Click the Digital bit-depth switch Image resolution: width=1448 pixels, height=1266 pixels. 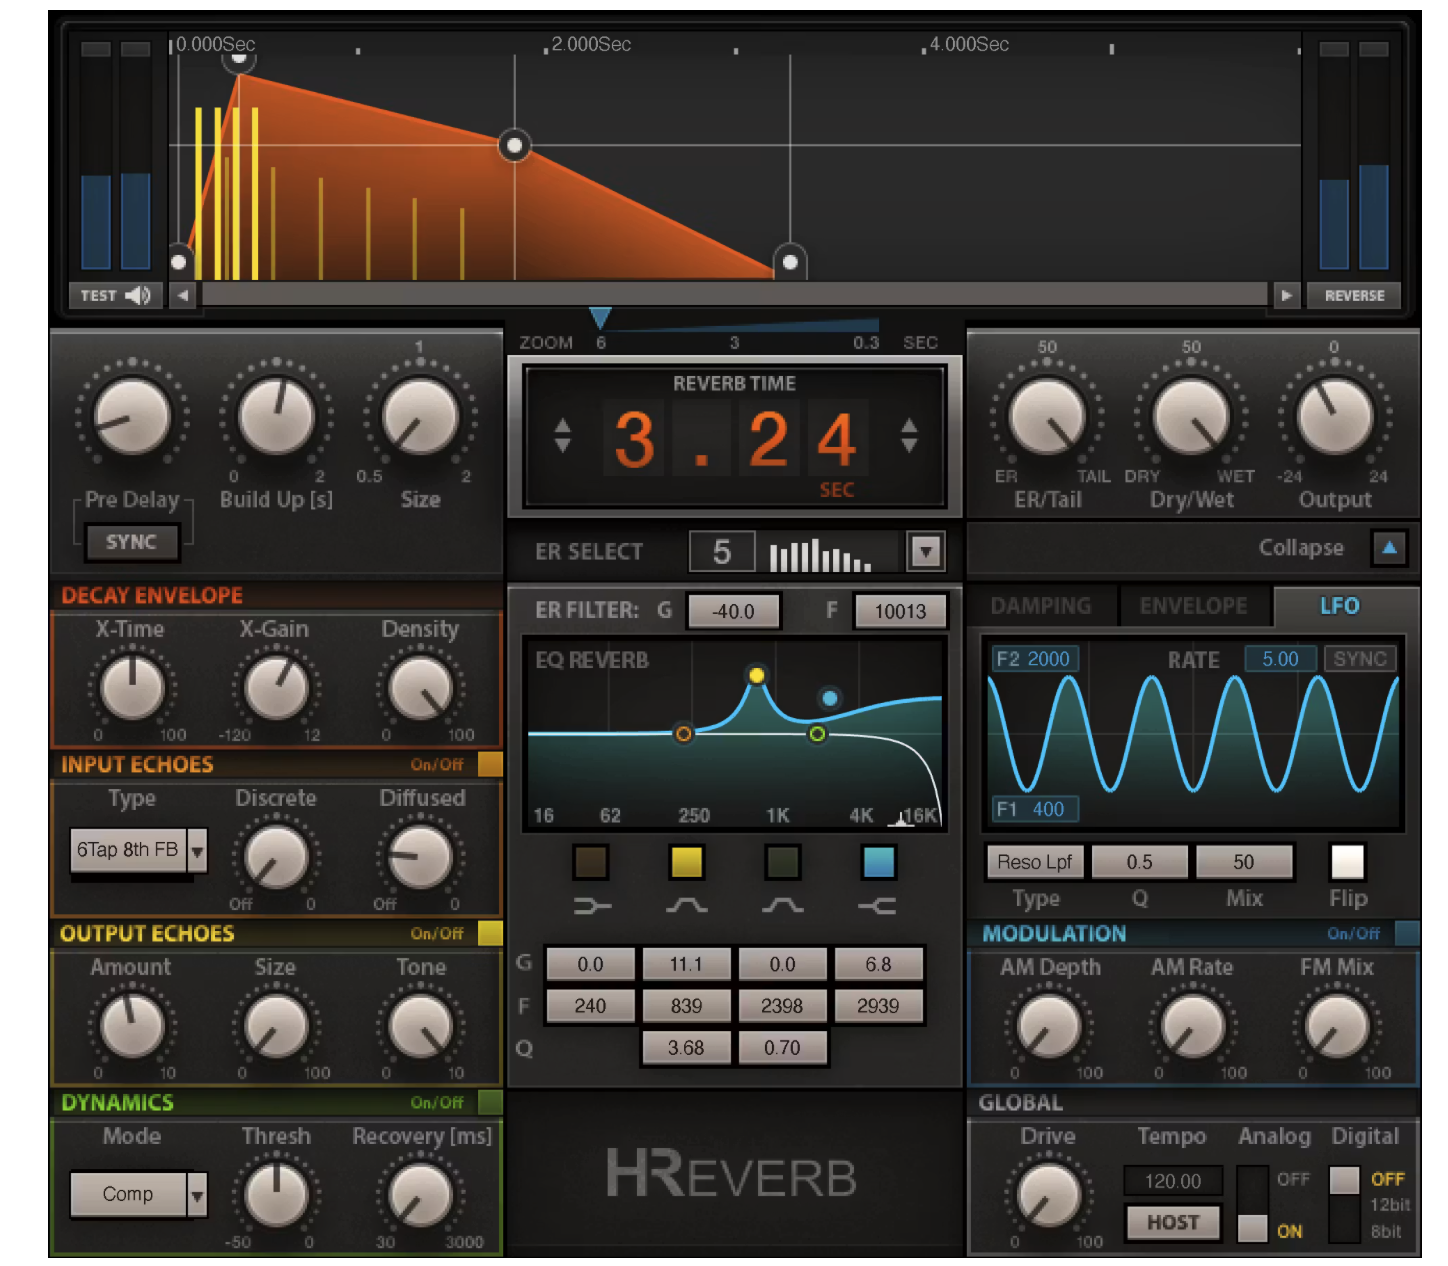[1344, 1206]
